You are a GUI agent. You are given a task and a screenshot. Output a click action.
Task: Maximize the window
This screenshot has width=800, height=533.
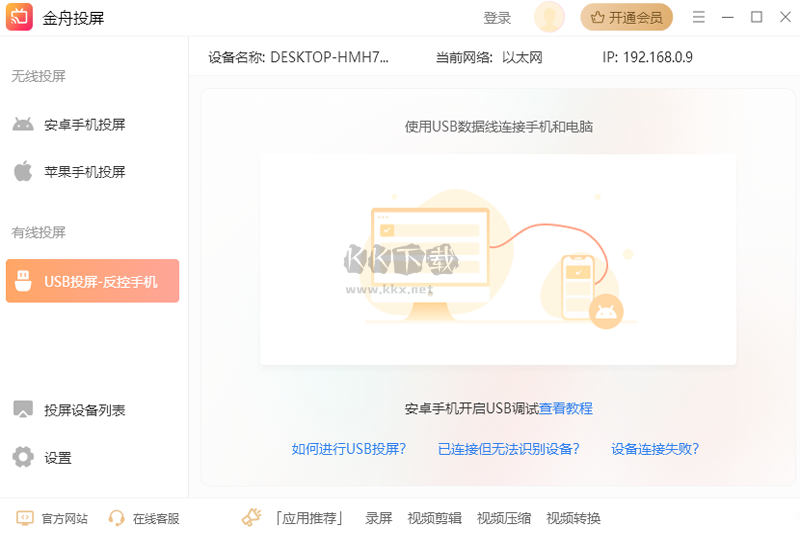(757, 17)
